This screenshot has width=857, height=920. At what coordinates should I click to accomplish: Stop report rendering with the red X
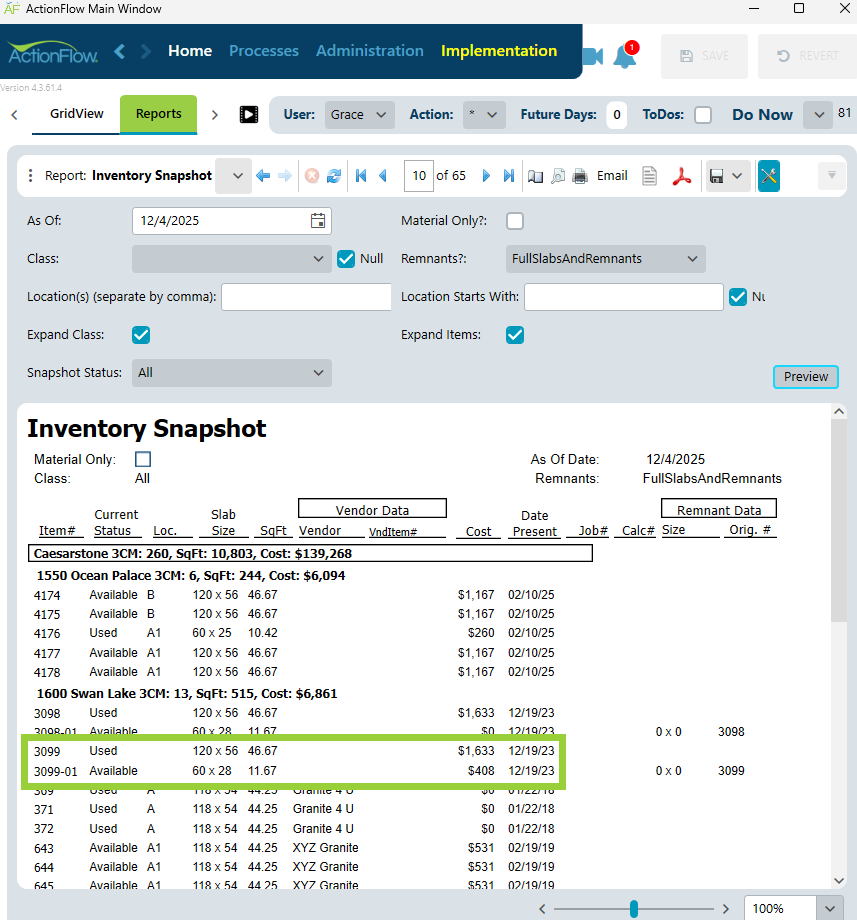312,175
